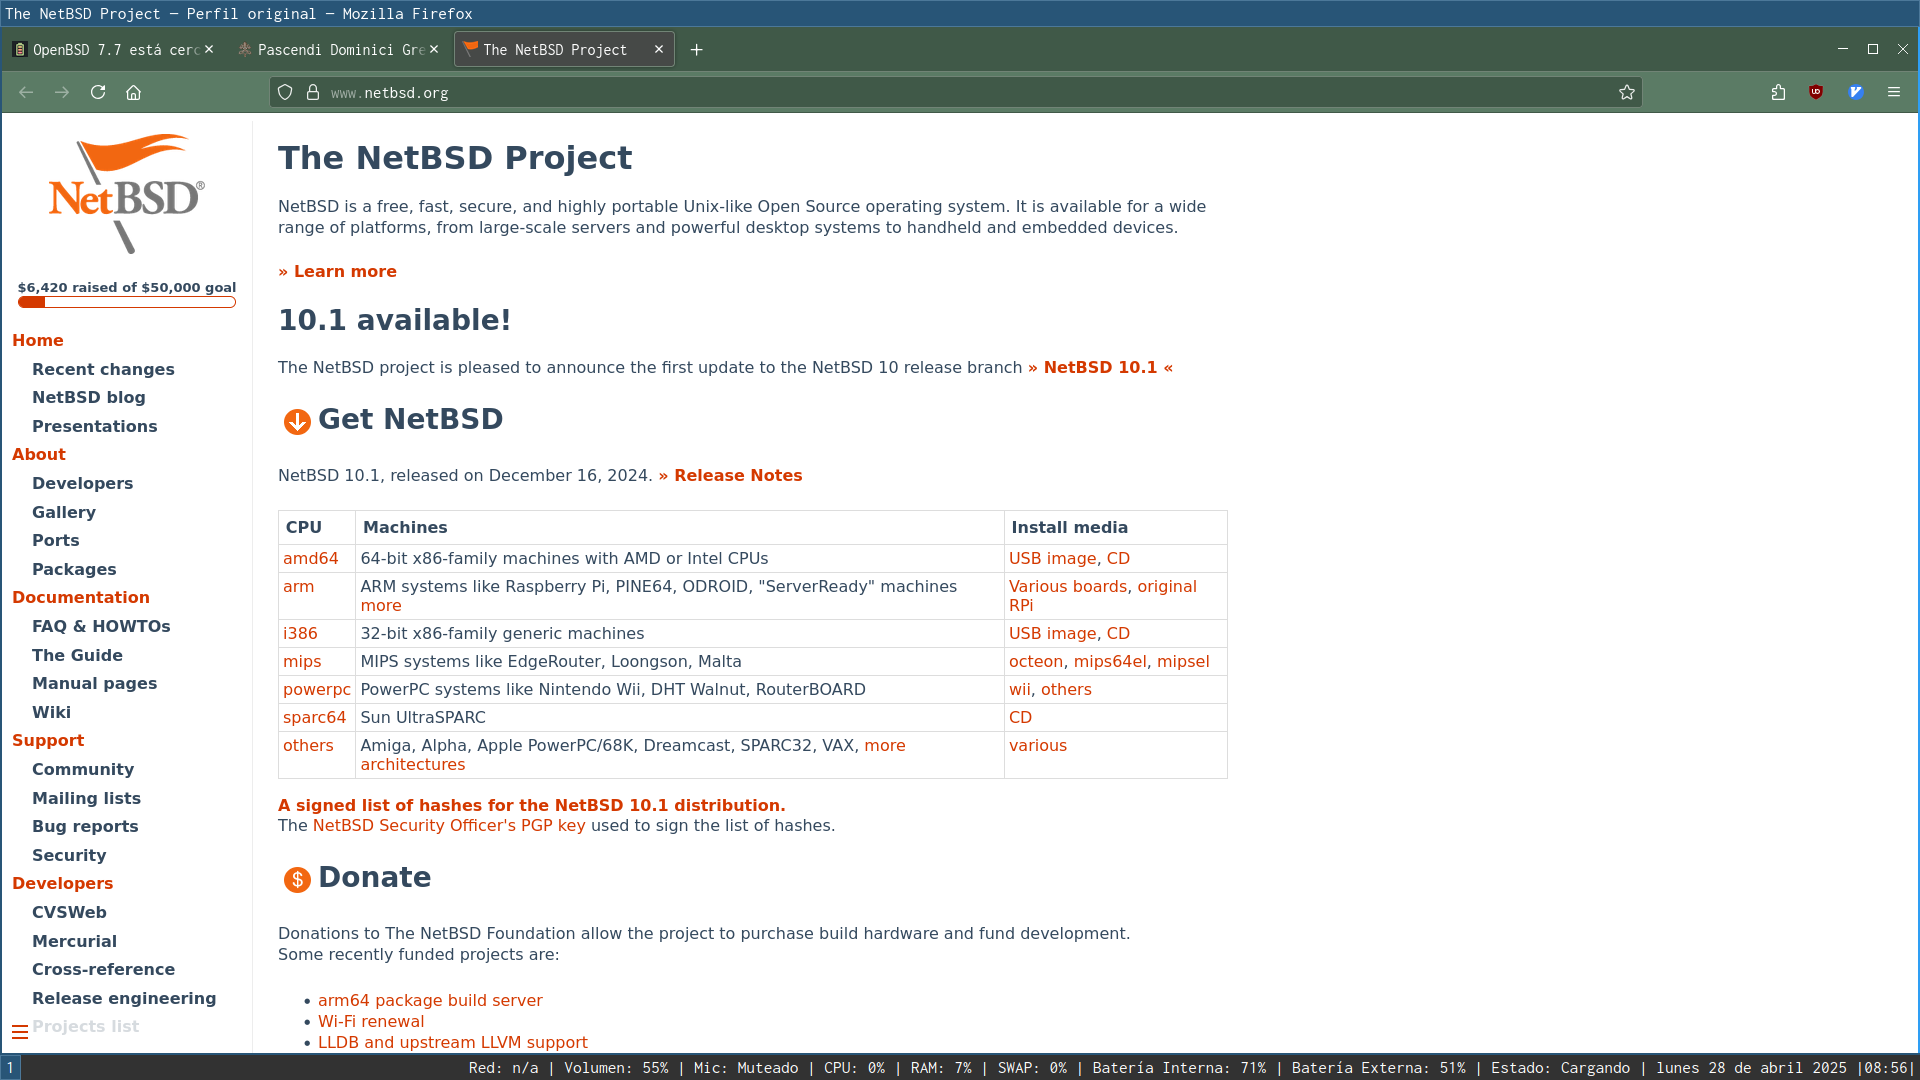
Task: Open the About sidebar section
Action: point(39,454)
